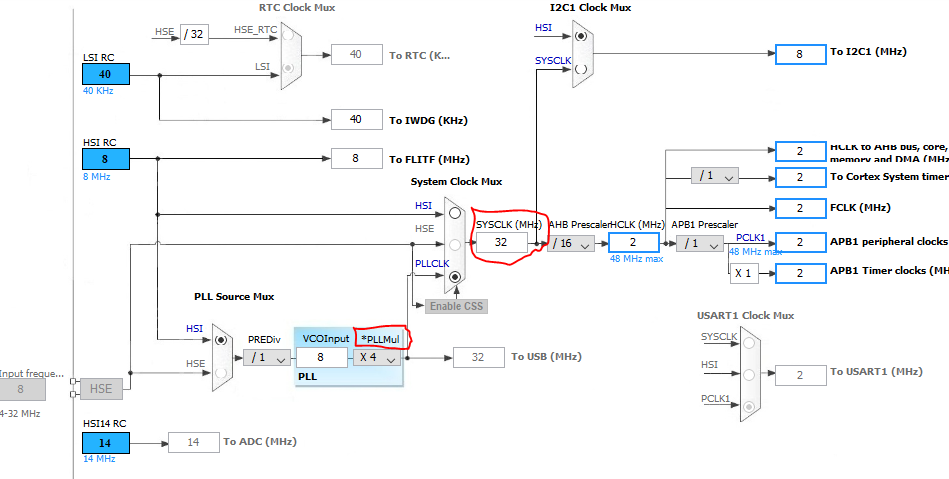The height and width of the screenshot is (479, 949).
Task: Click the VCOInput value box
Action: 320,357
